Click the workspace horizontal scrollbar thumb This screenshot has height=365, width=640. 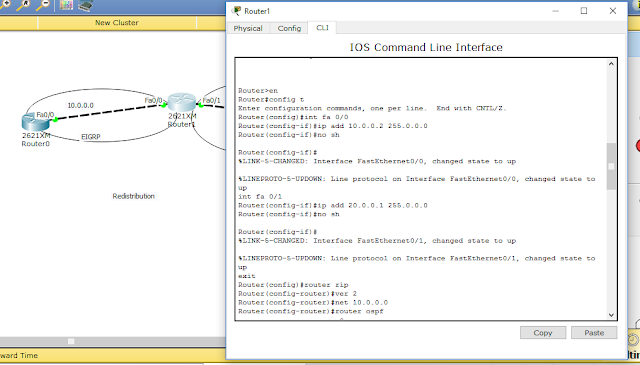(71, 341)
